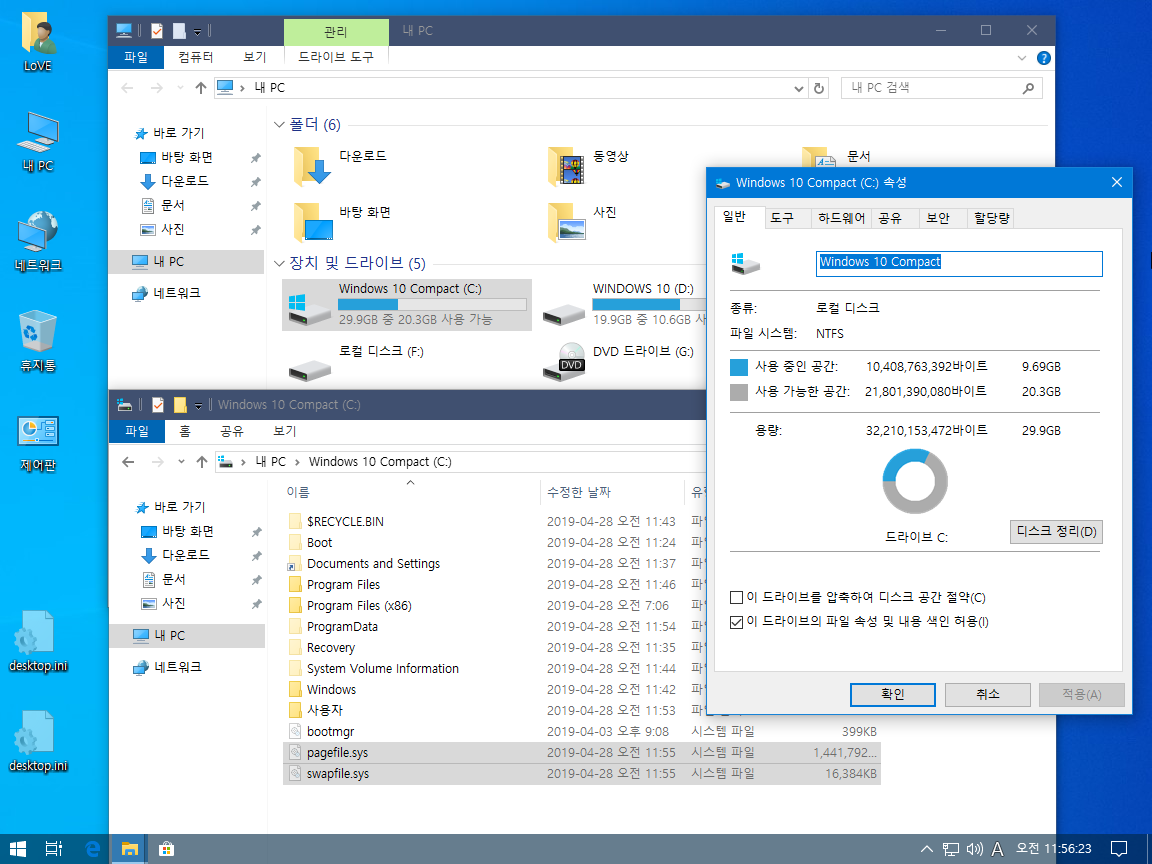Click the taskbar clock
Screen dimensions: 1152x864
pos(1054,849)
